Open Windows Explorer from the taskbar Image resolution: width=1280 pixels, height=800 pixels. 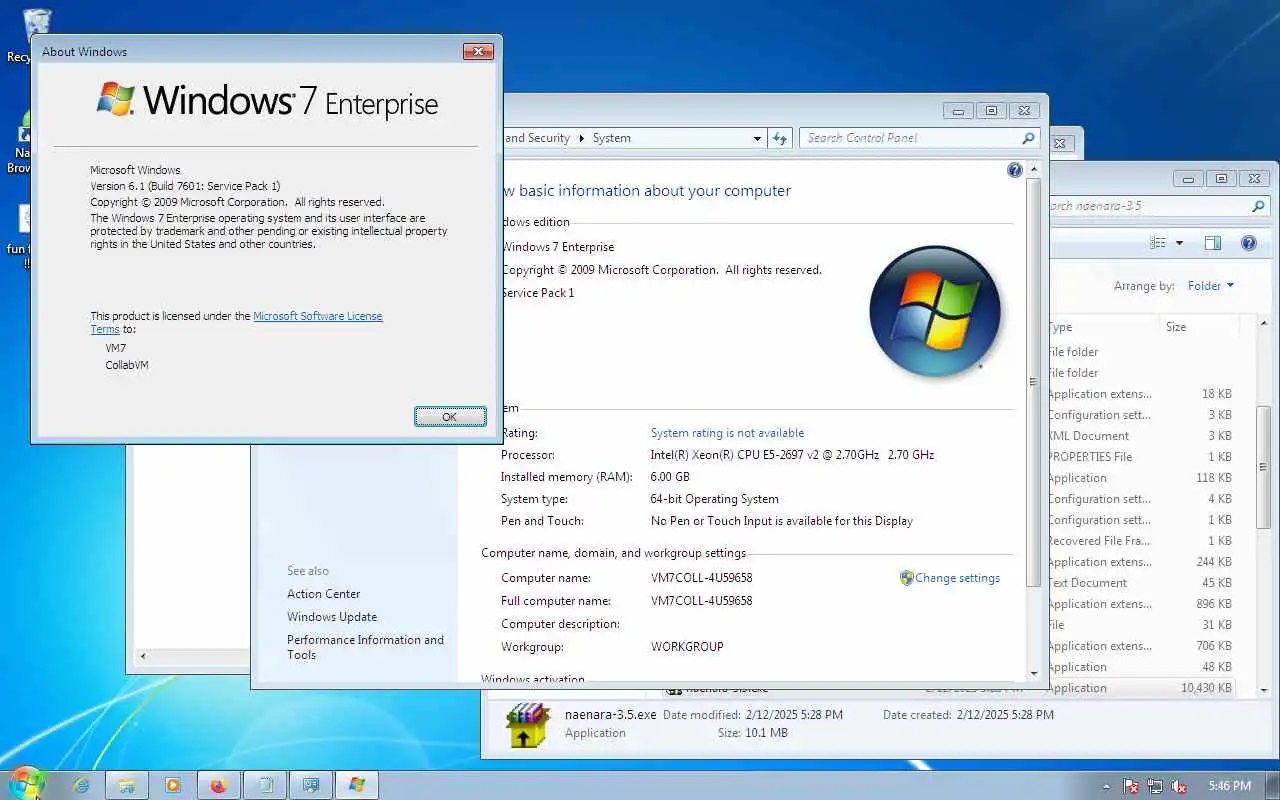click(127, 785)
